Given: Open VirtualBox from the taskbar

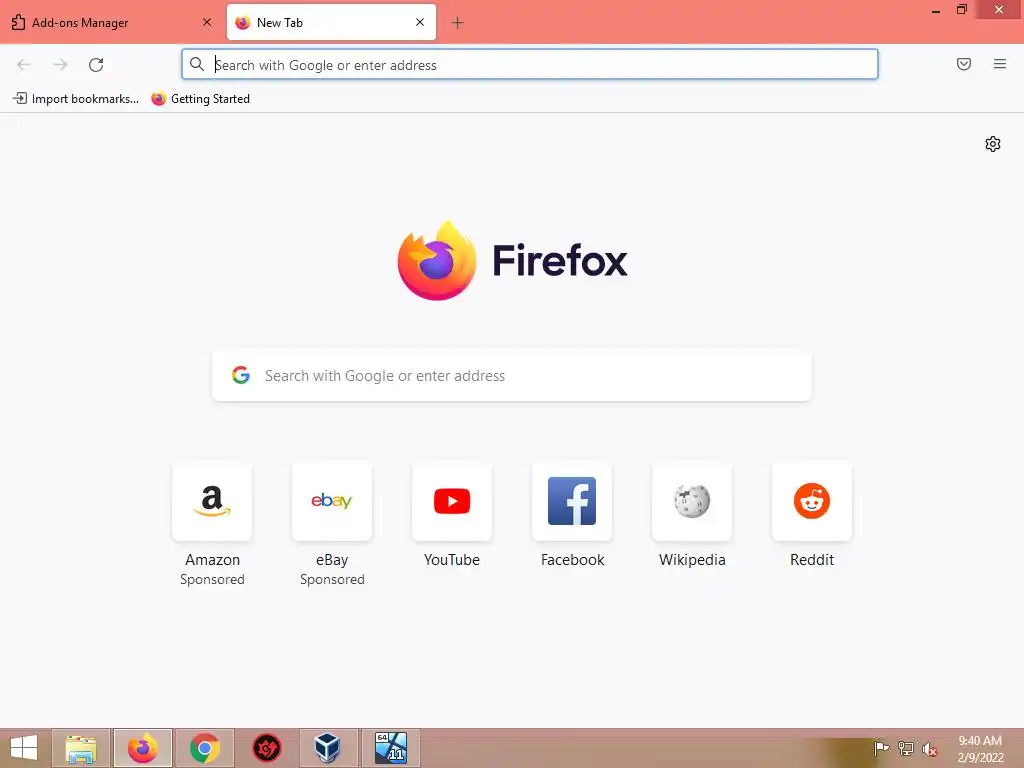Looking at the screenshot, I should coord(328,748).
